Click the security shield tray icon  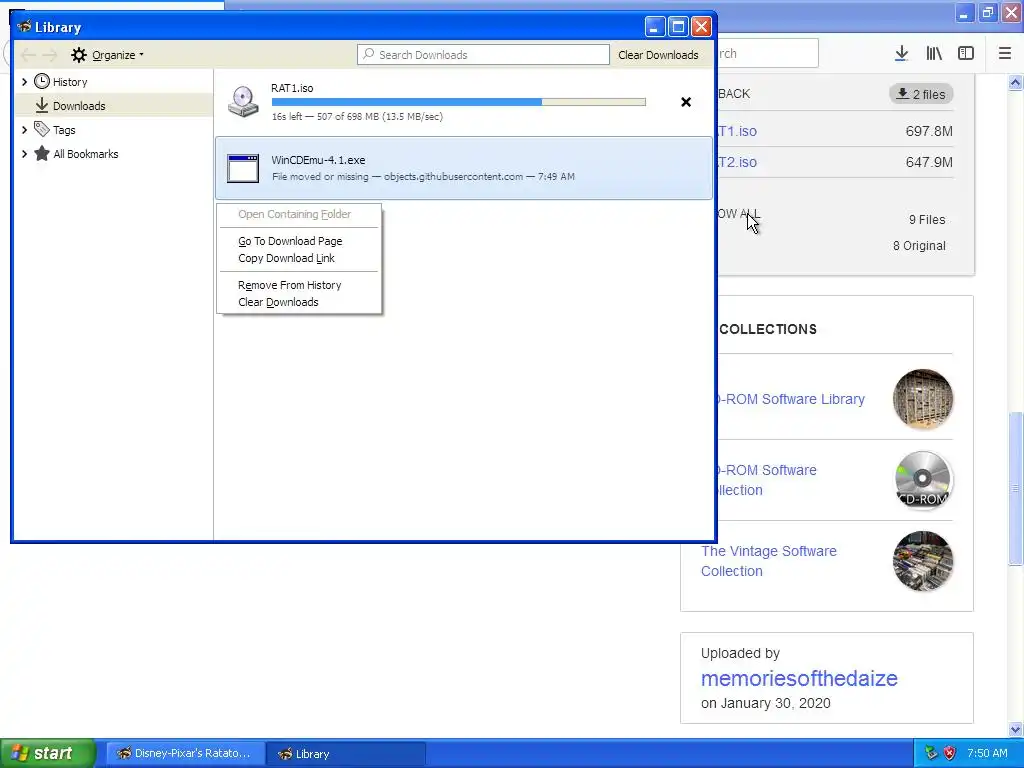click(x=950, y=753)
